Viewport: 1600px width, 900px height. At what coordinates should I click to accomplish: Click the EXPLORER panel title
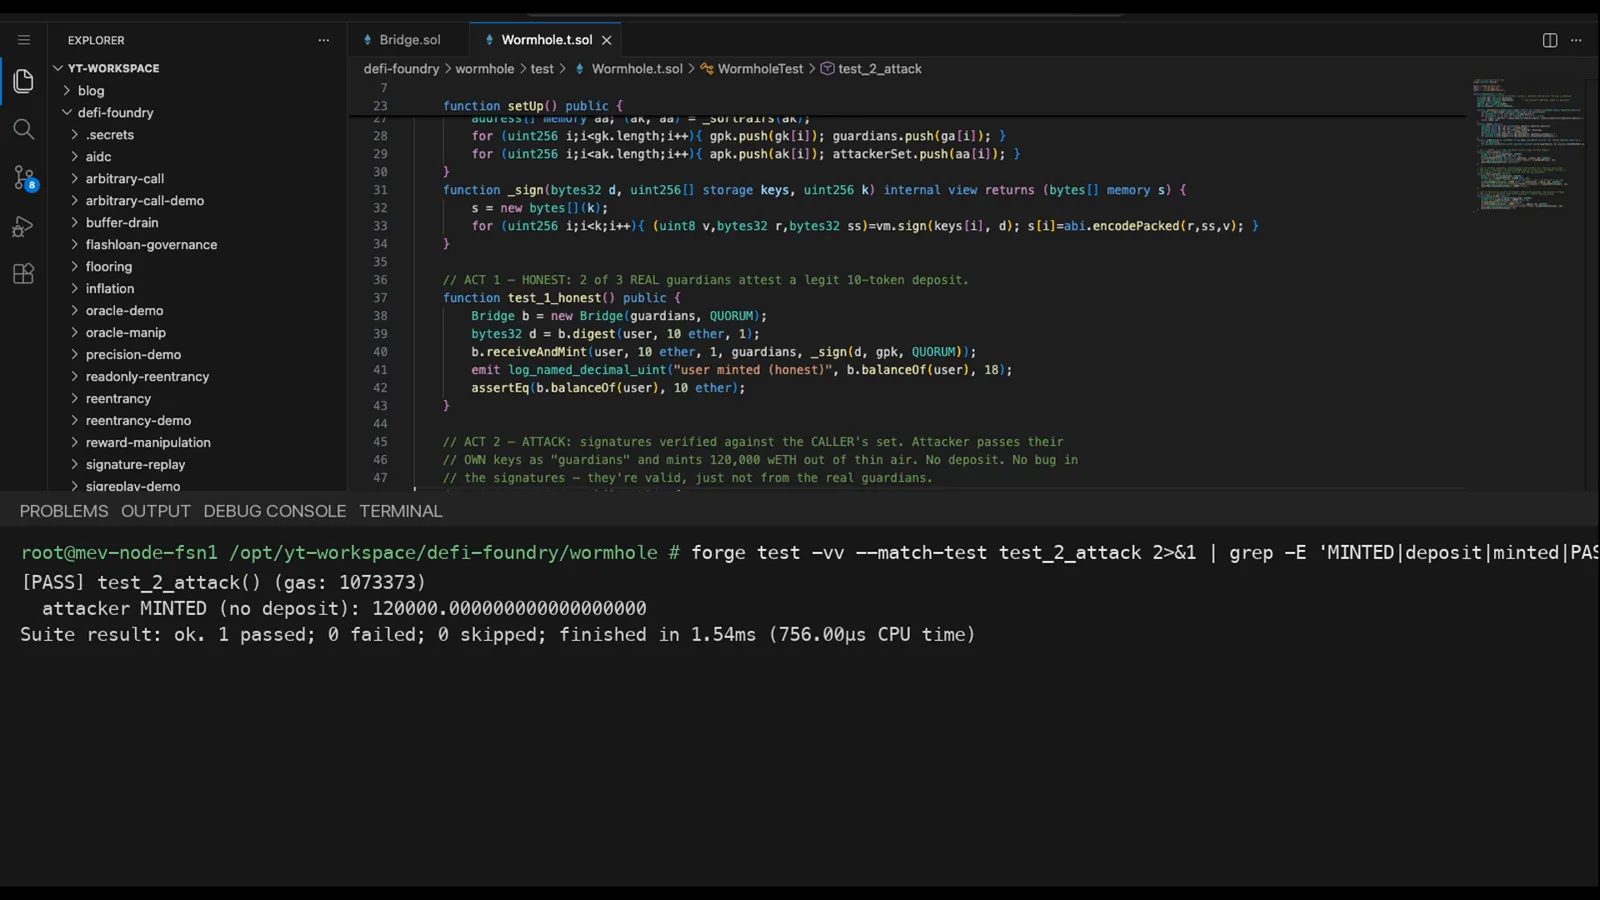coord(96,40)
